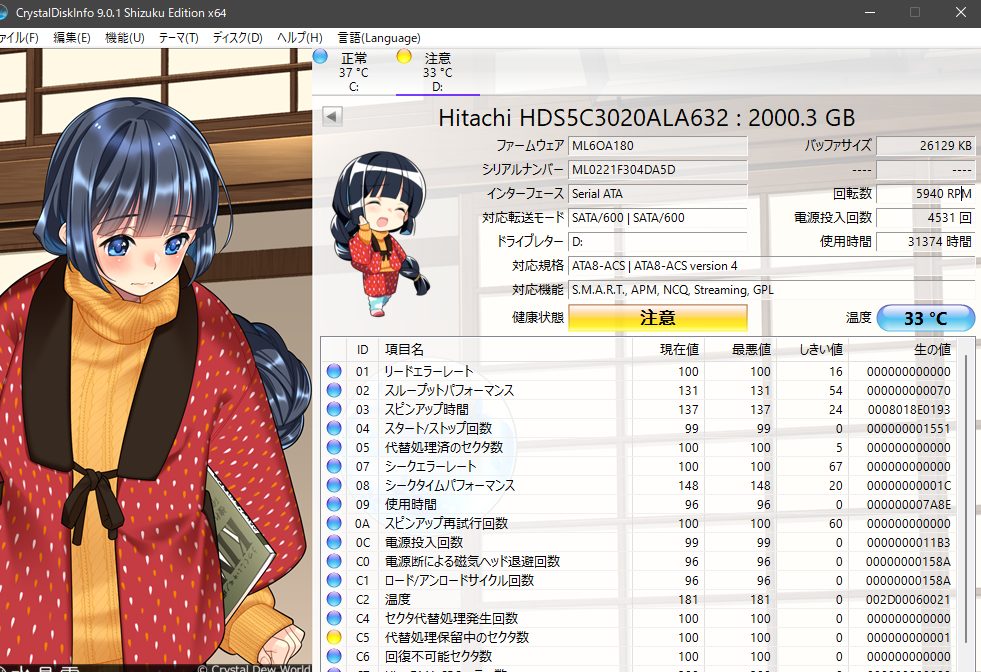This screenshot has width=981, height=672.
Task: Click the standard field ATA8-ACS
Action: (x=771, y=266)
